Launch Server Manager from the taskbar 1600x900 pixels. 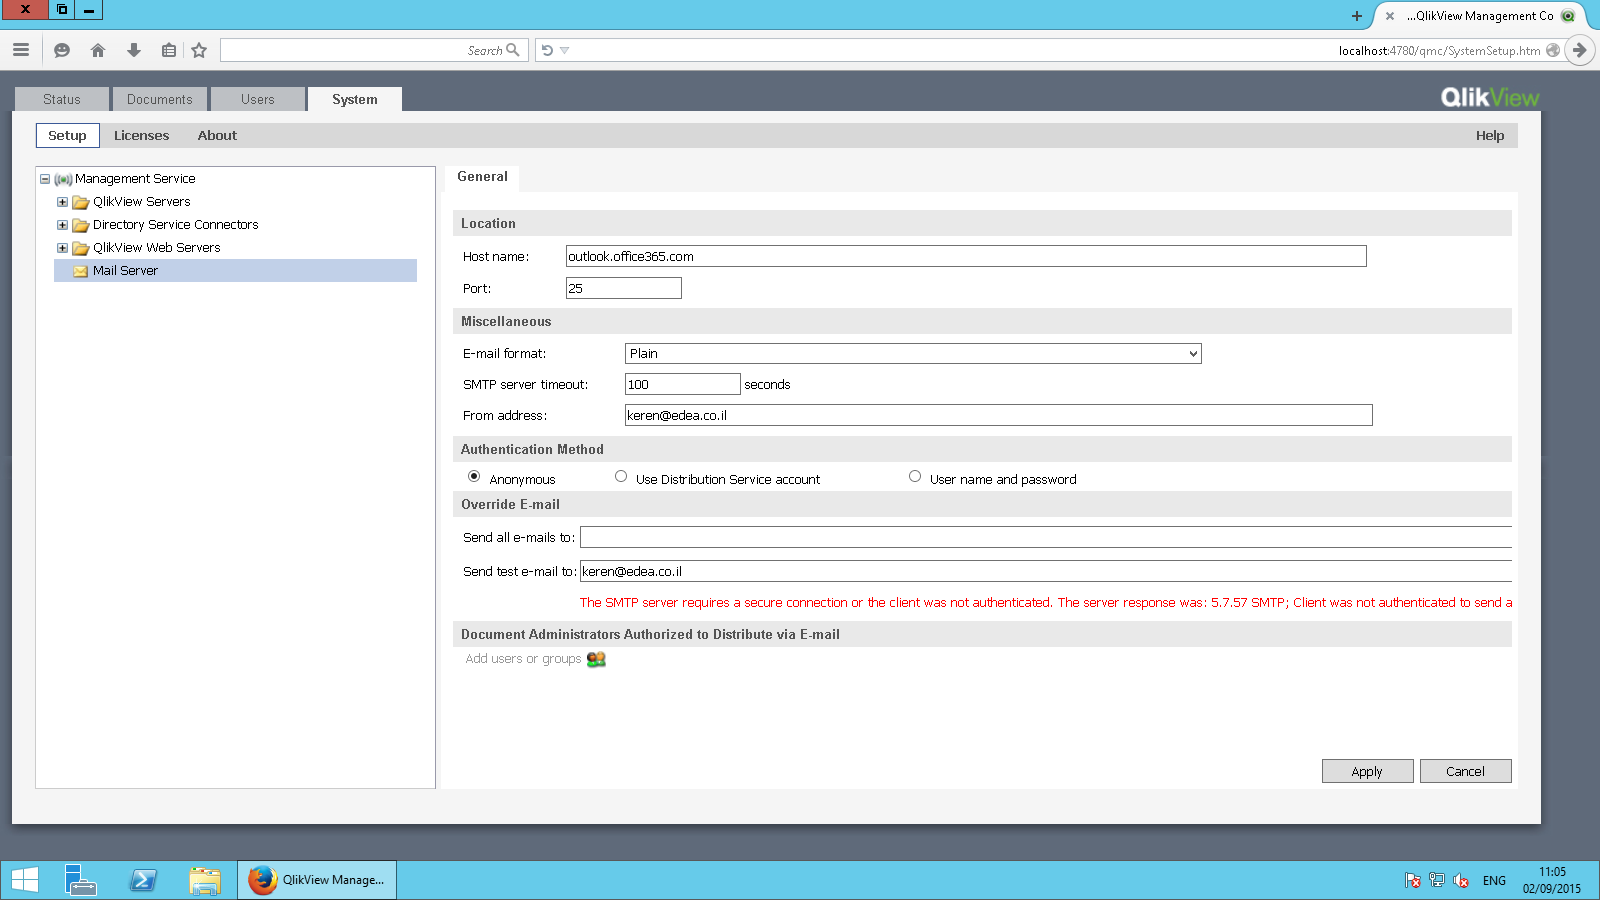[80, 880]
